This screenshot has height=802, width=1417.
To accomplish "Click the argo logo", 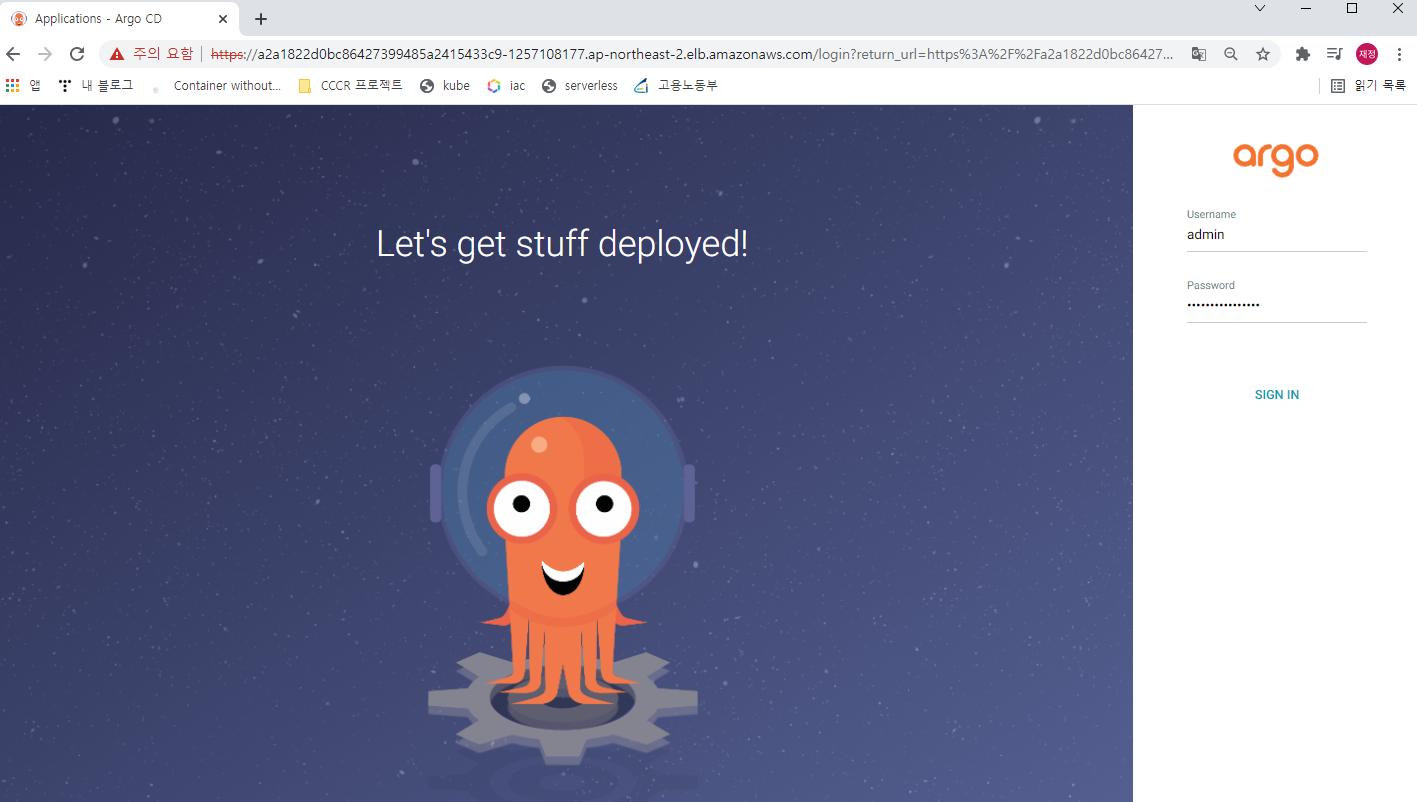I will [1275, 158].
